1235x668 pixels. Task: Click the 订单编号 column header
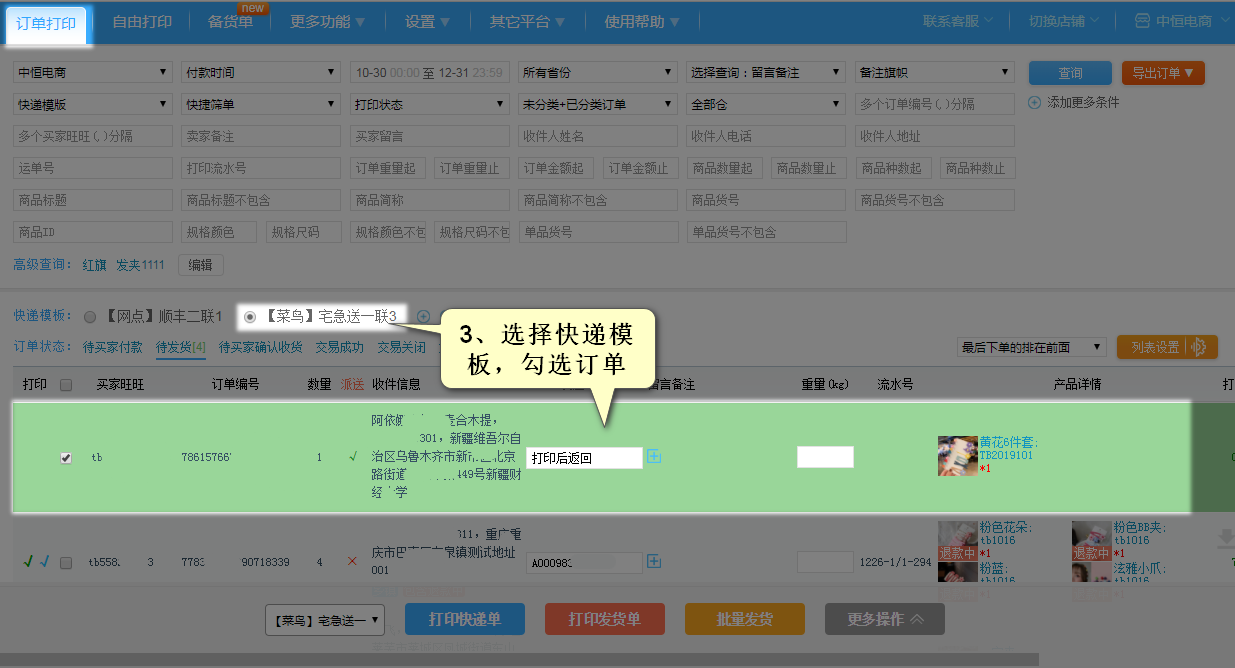(x=235, y=384)
